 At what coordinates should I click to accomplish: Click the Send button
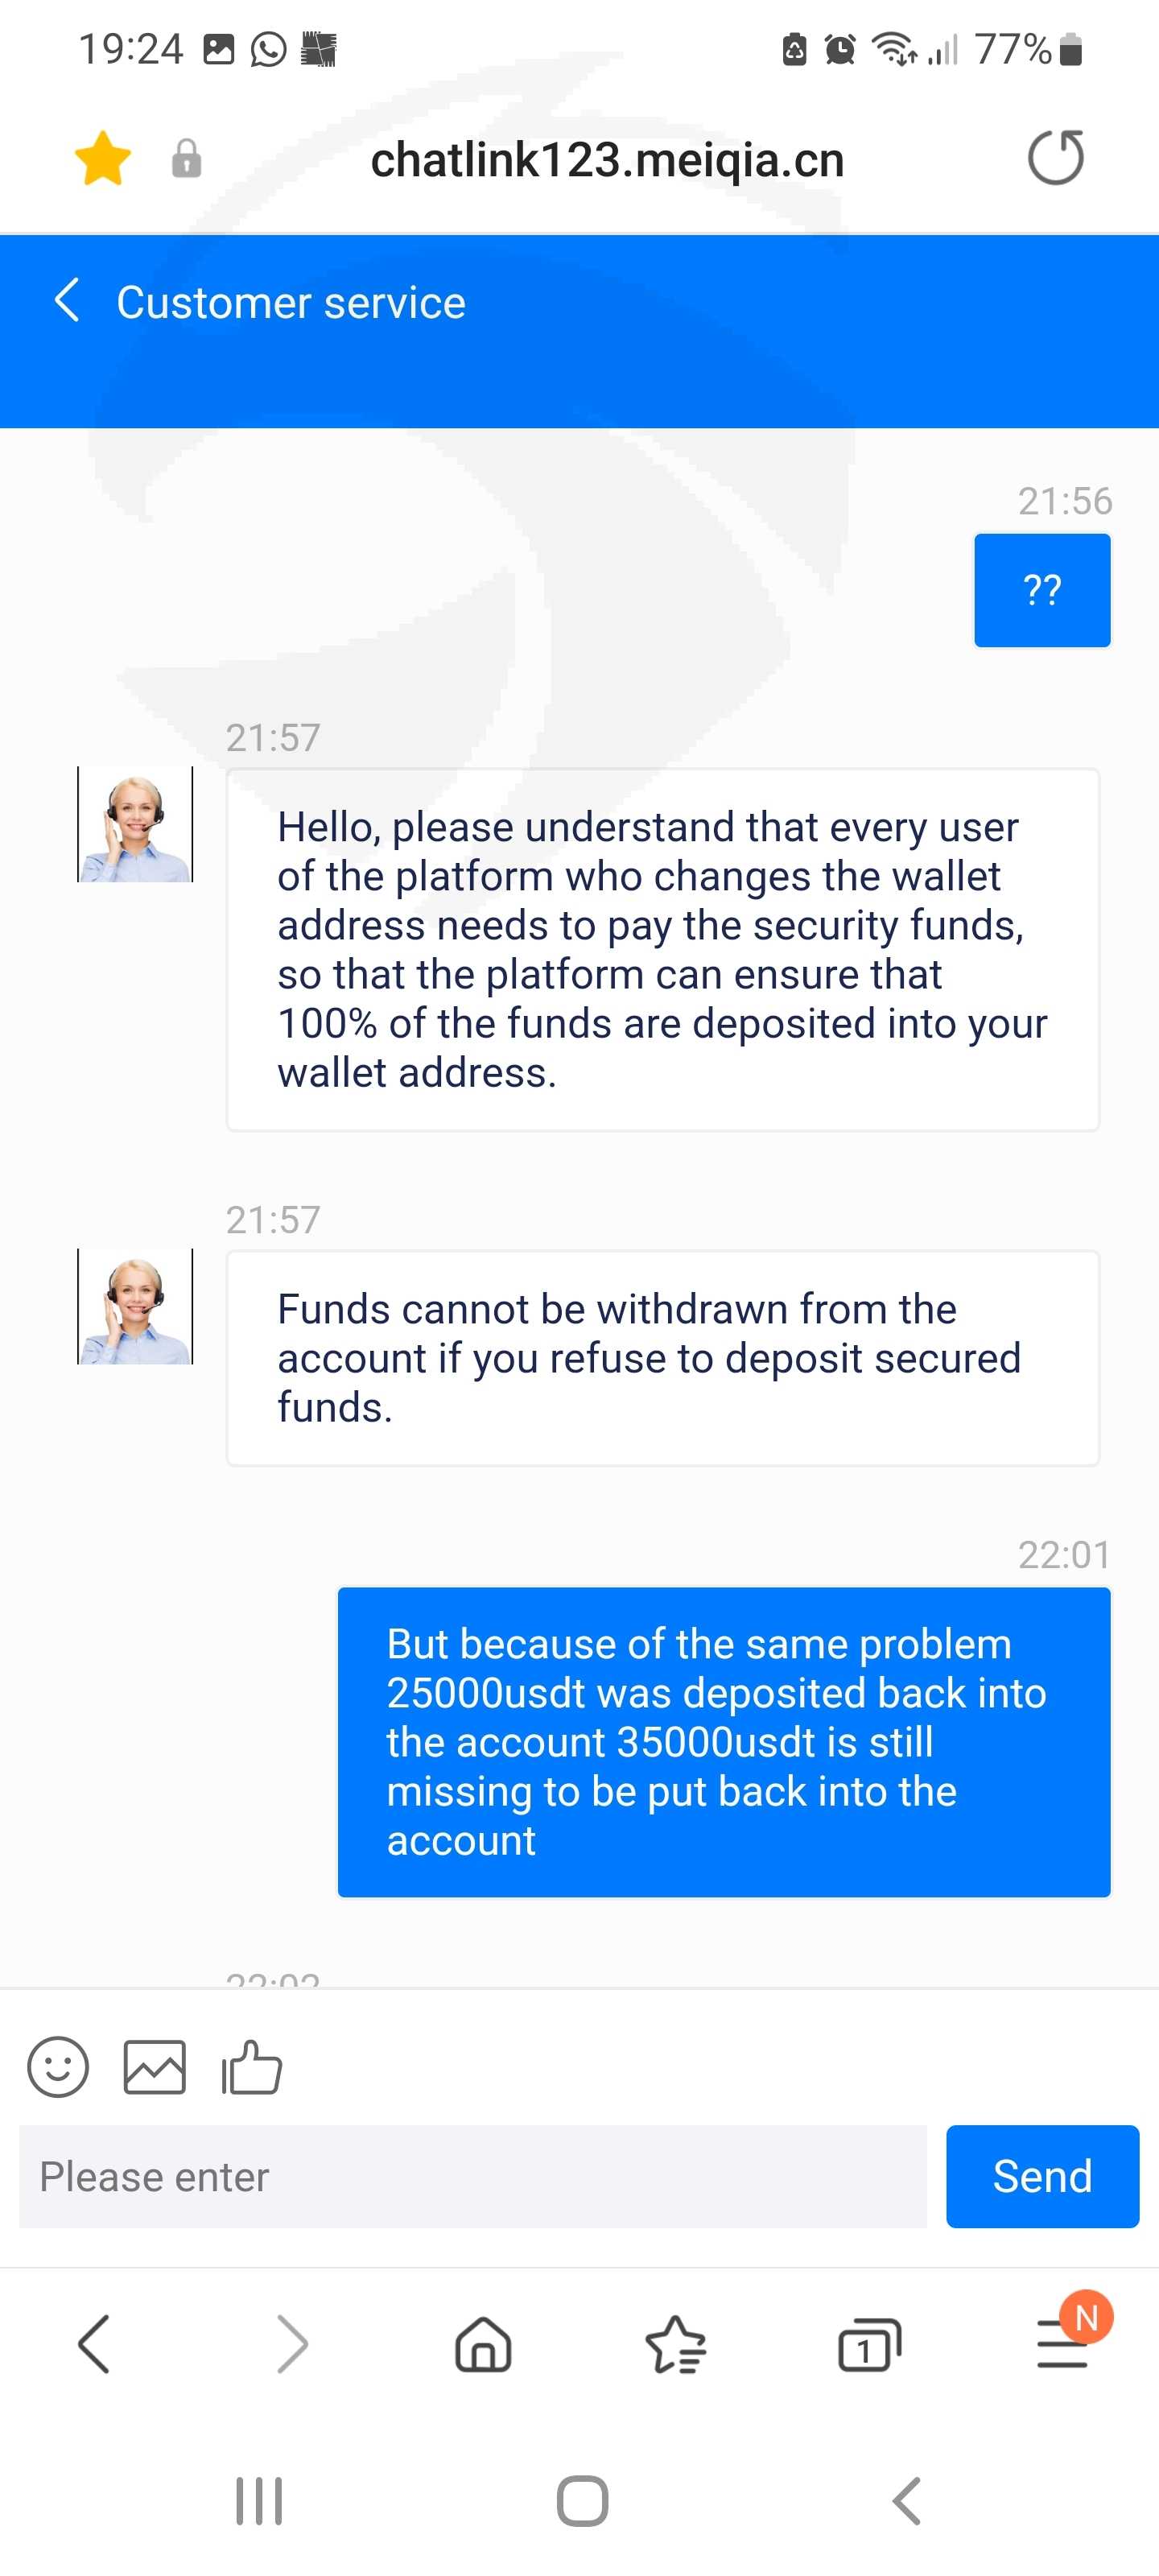coord(1042,2176)
